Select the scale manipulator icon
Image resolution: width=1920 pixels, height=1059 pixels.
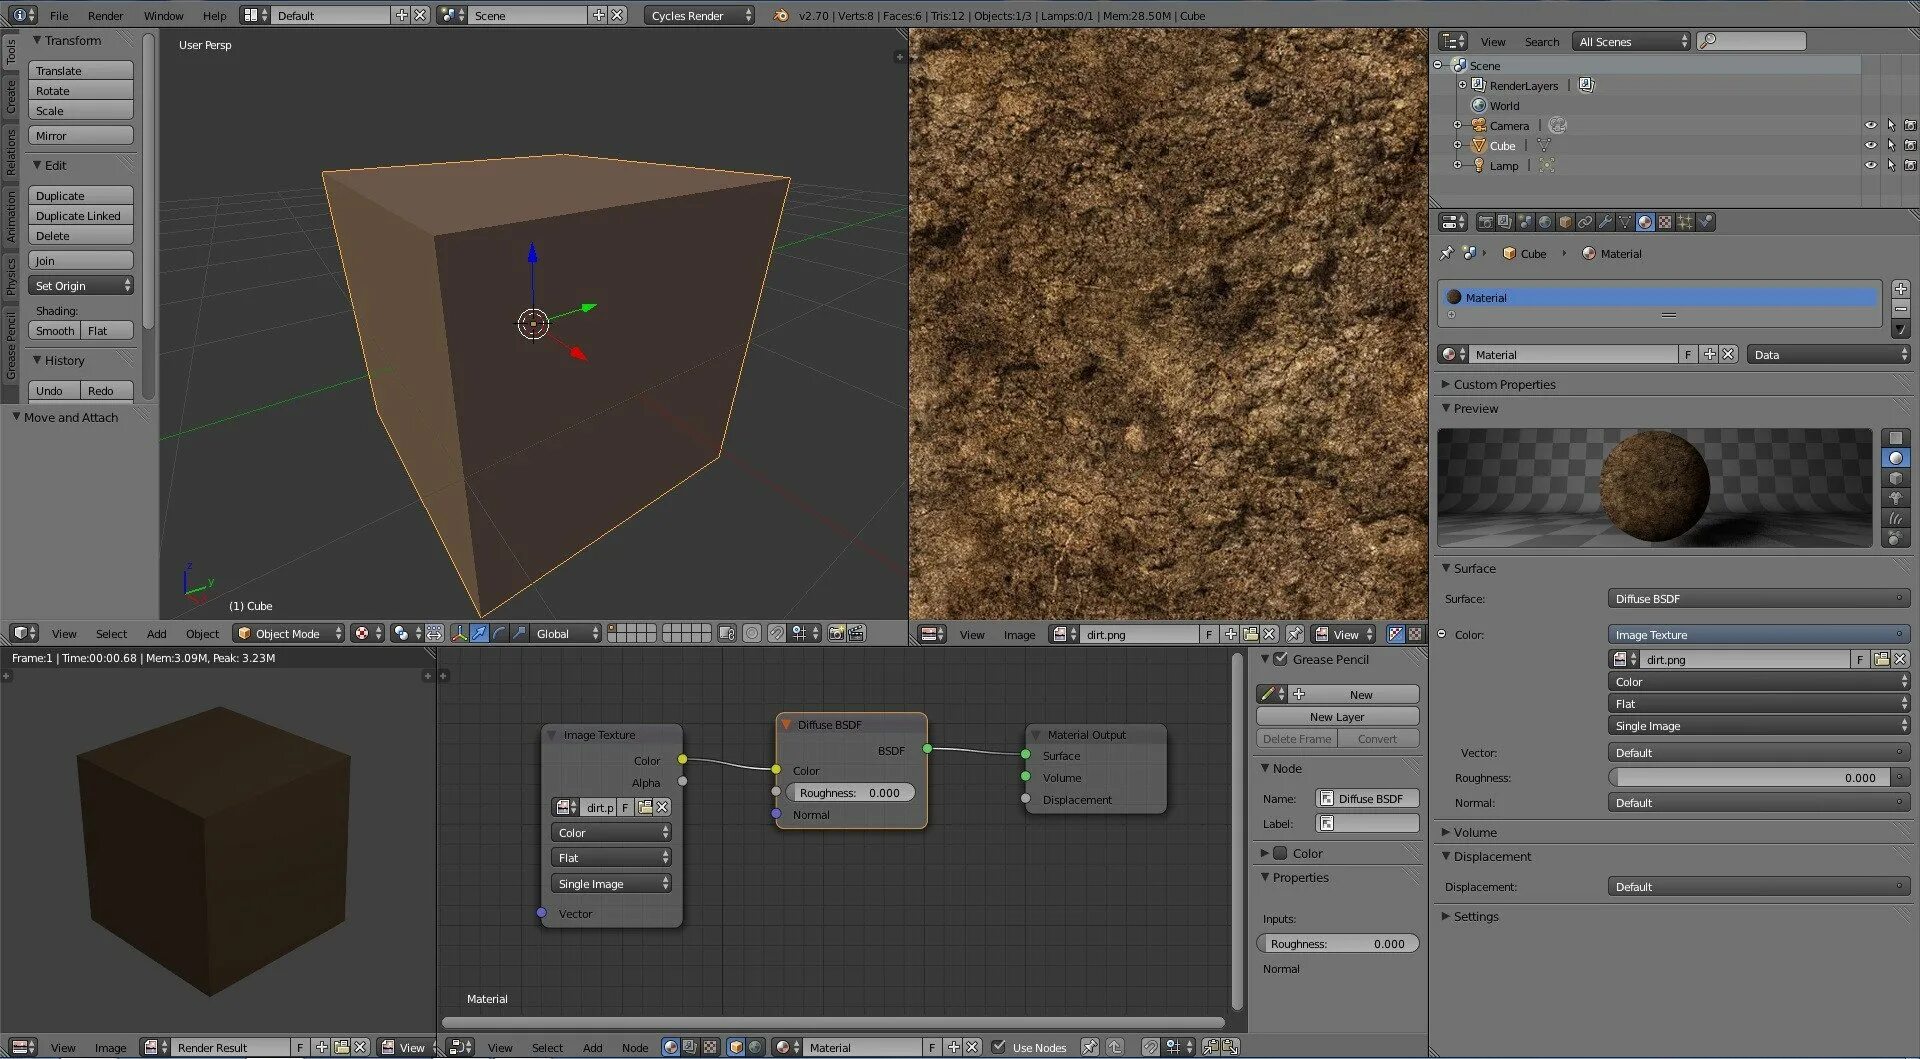click(x=519, y=633)
